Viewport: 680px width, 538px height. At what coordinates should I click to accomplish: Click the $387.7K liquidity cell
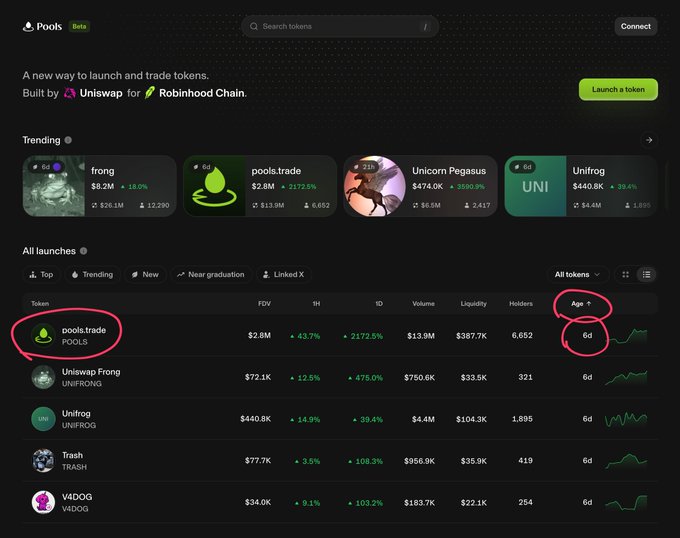pyautogui.click(x=471, y=336)
